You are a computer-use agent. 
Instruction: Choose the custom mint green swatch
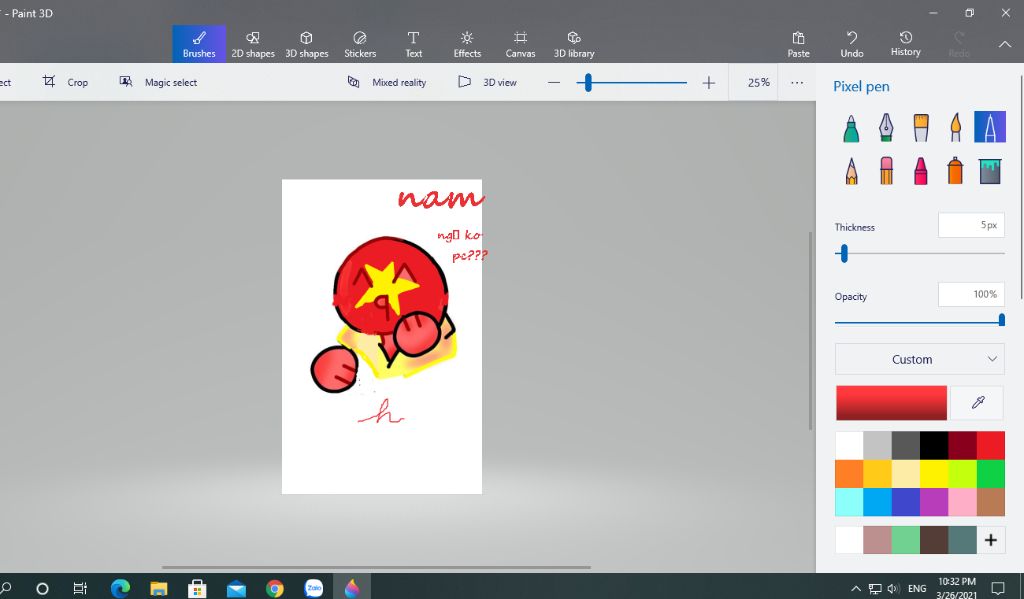[906, 540]
